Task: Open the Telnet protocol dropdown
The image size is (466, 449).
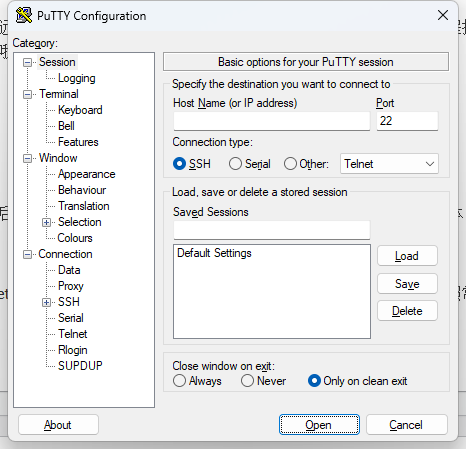Action: [389, 164]
